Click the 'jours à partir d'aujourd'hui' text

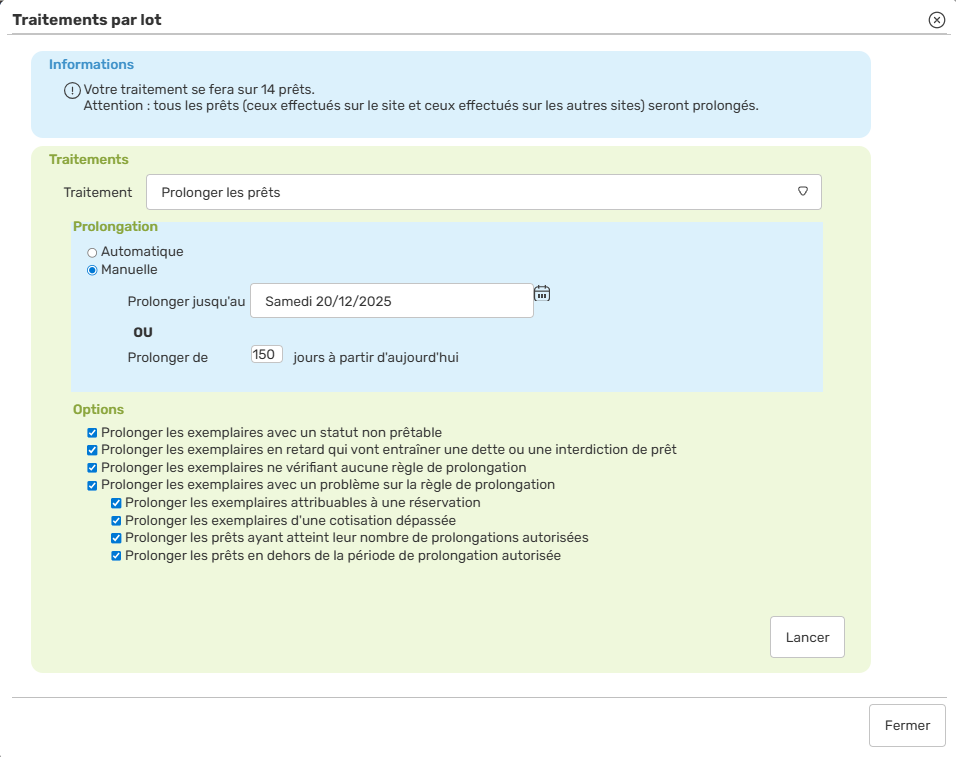tap(376, 357)
